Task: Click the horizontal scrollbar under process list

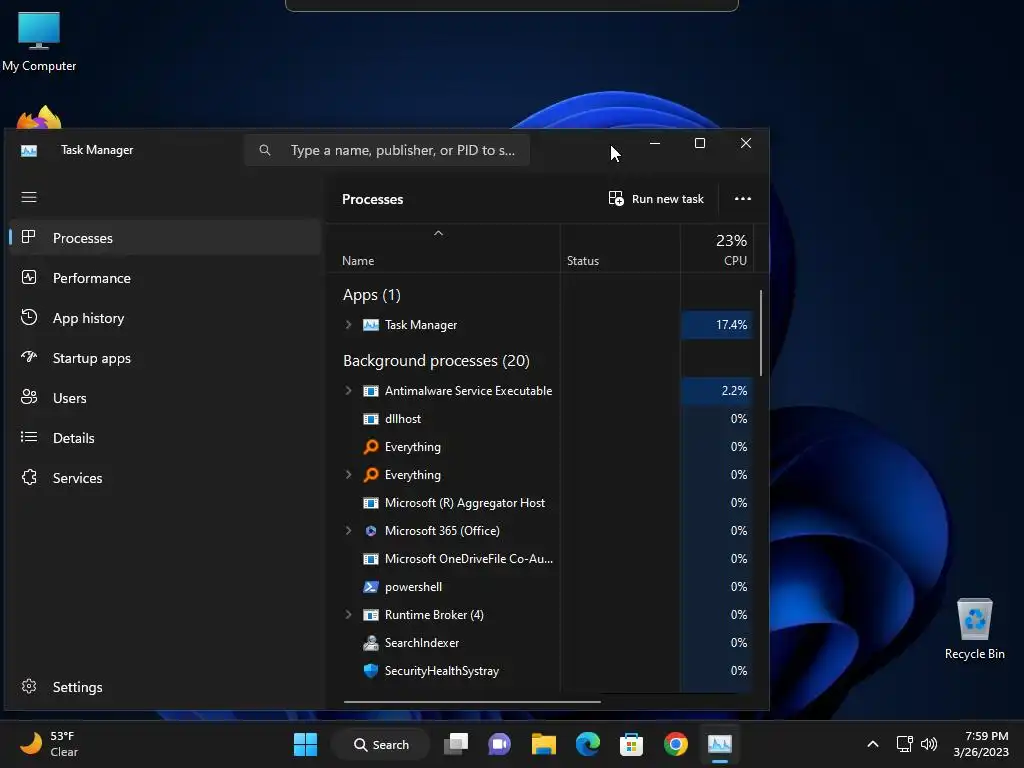Action: point(472,702)
